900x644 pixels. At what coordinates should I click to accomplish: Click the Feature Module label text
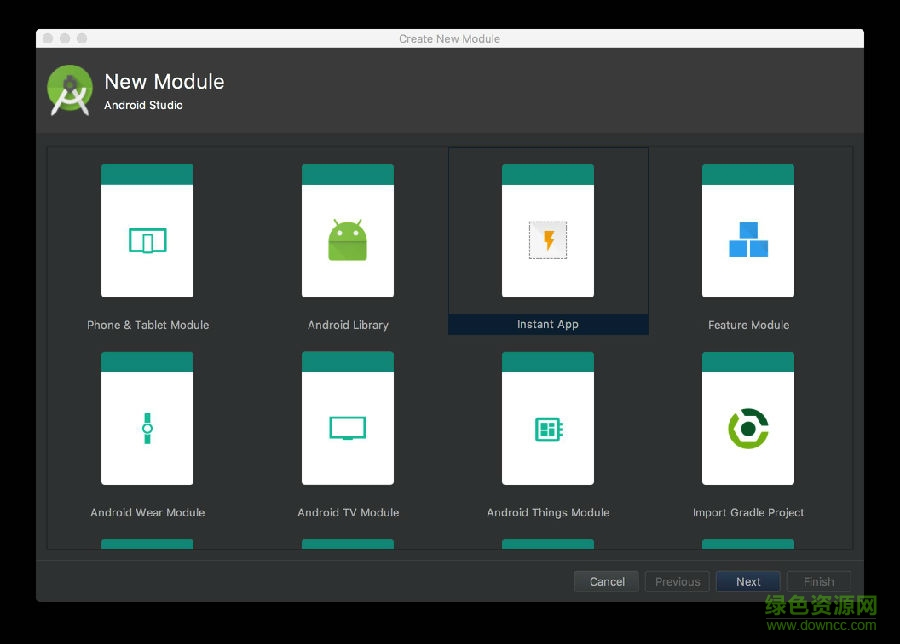748,325
